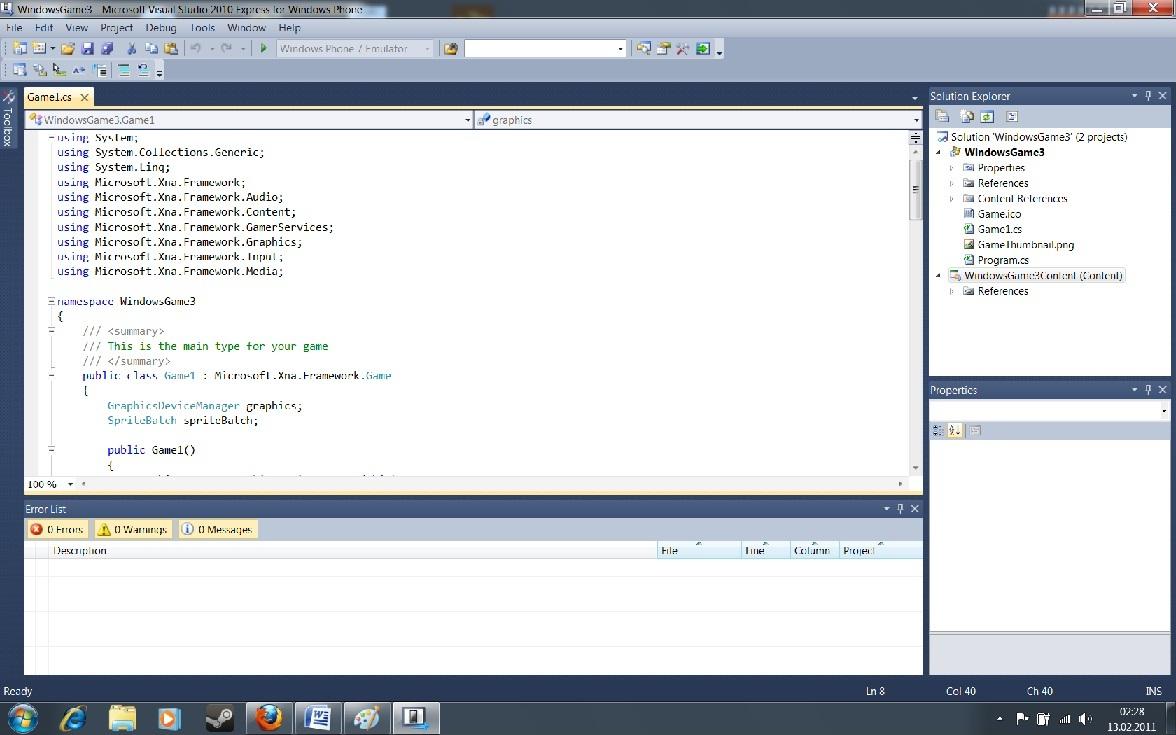Viewport: 1176px width, 735px height.
Task: Click the Cut scissors icon
Action: pos(131,48)
